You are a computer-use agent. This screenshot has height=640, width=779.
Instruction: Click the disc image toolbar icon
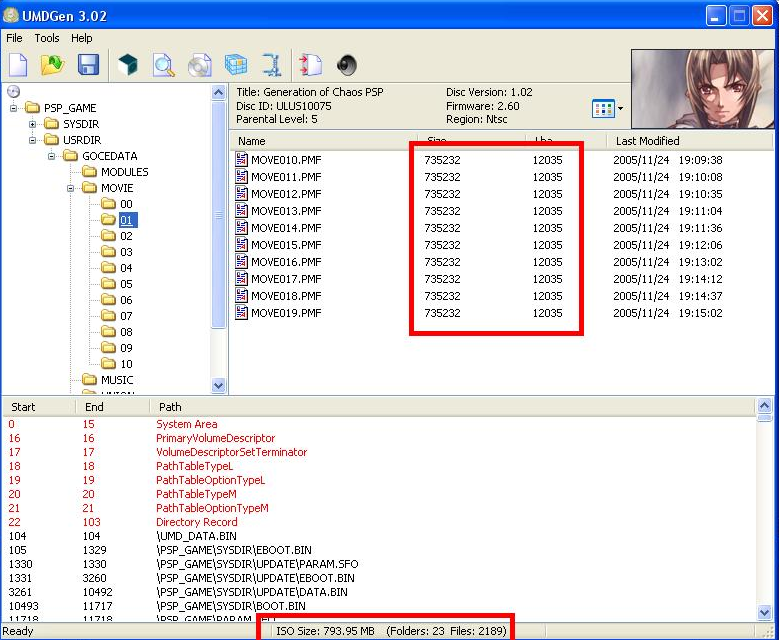tap(199, 66)
